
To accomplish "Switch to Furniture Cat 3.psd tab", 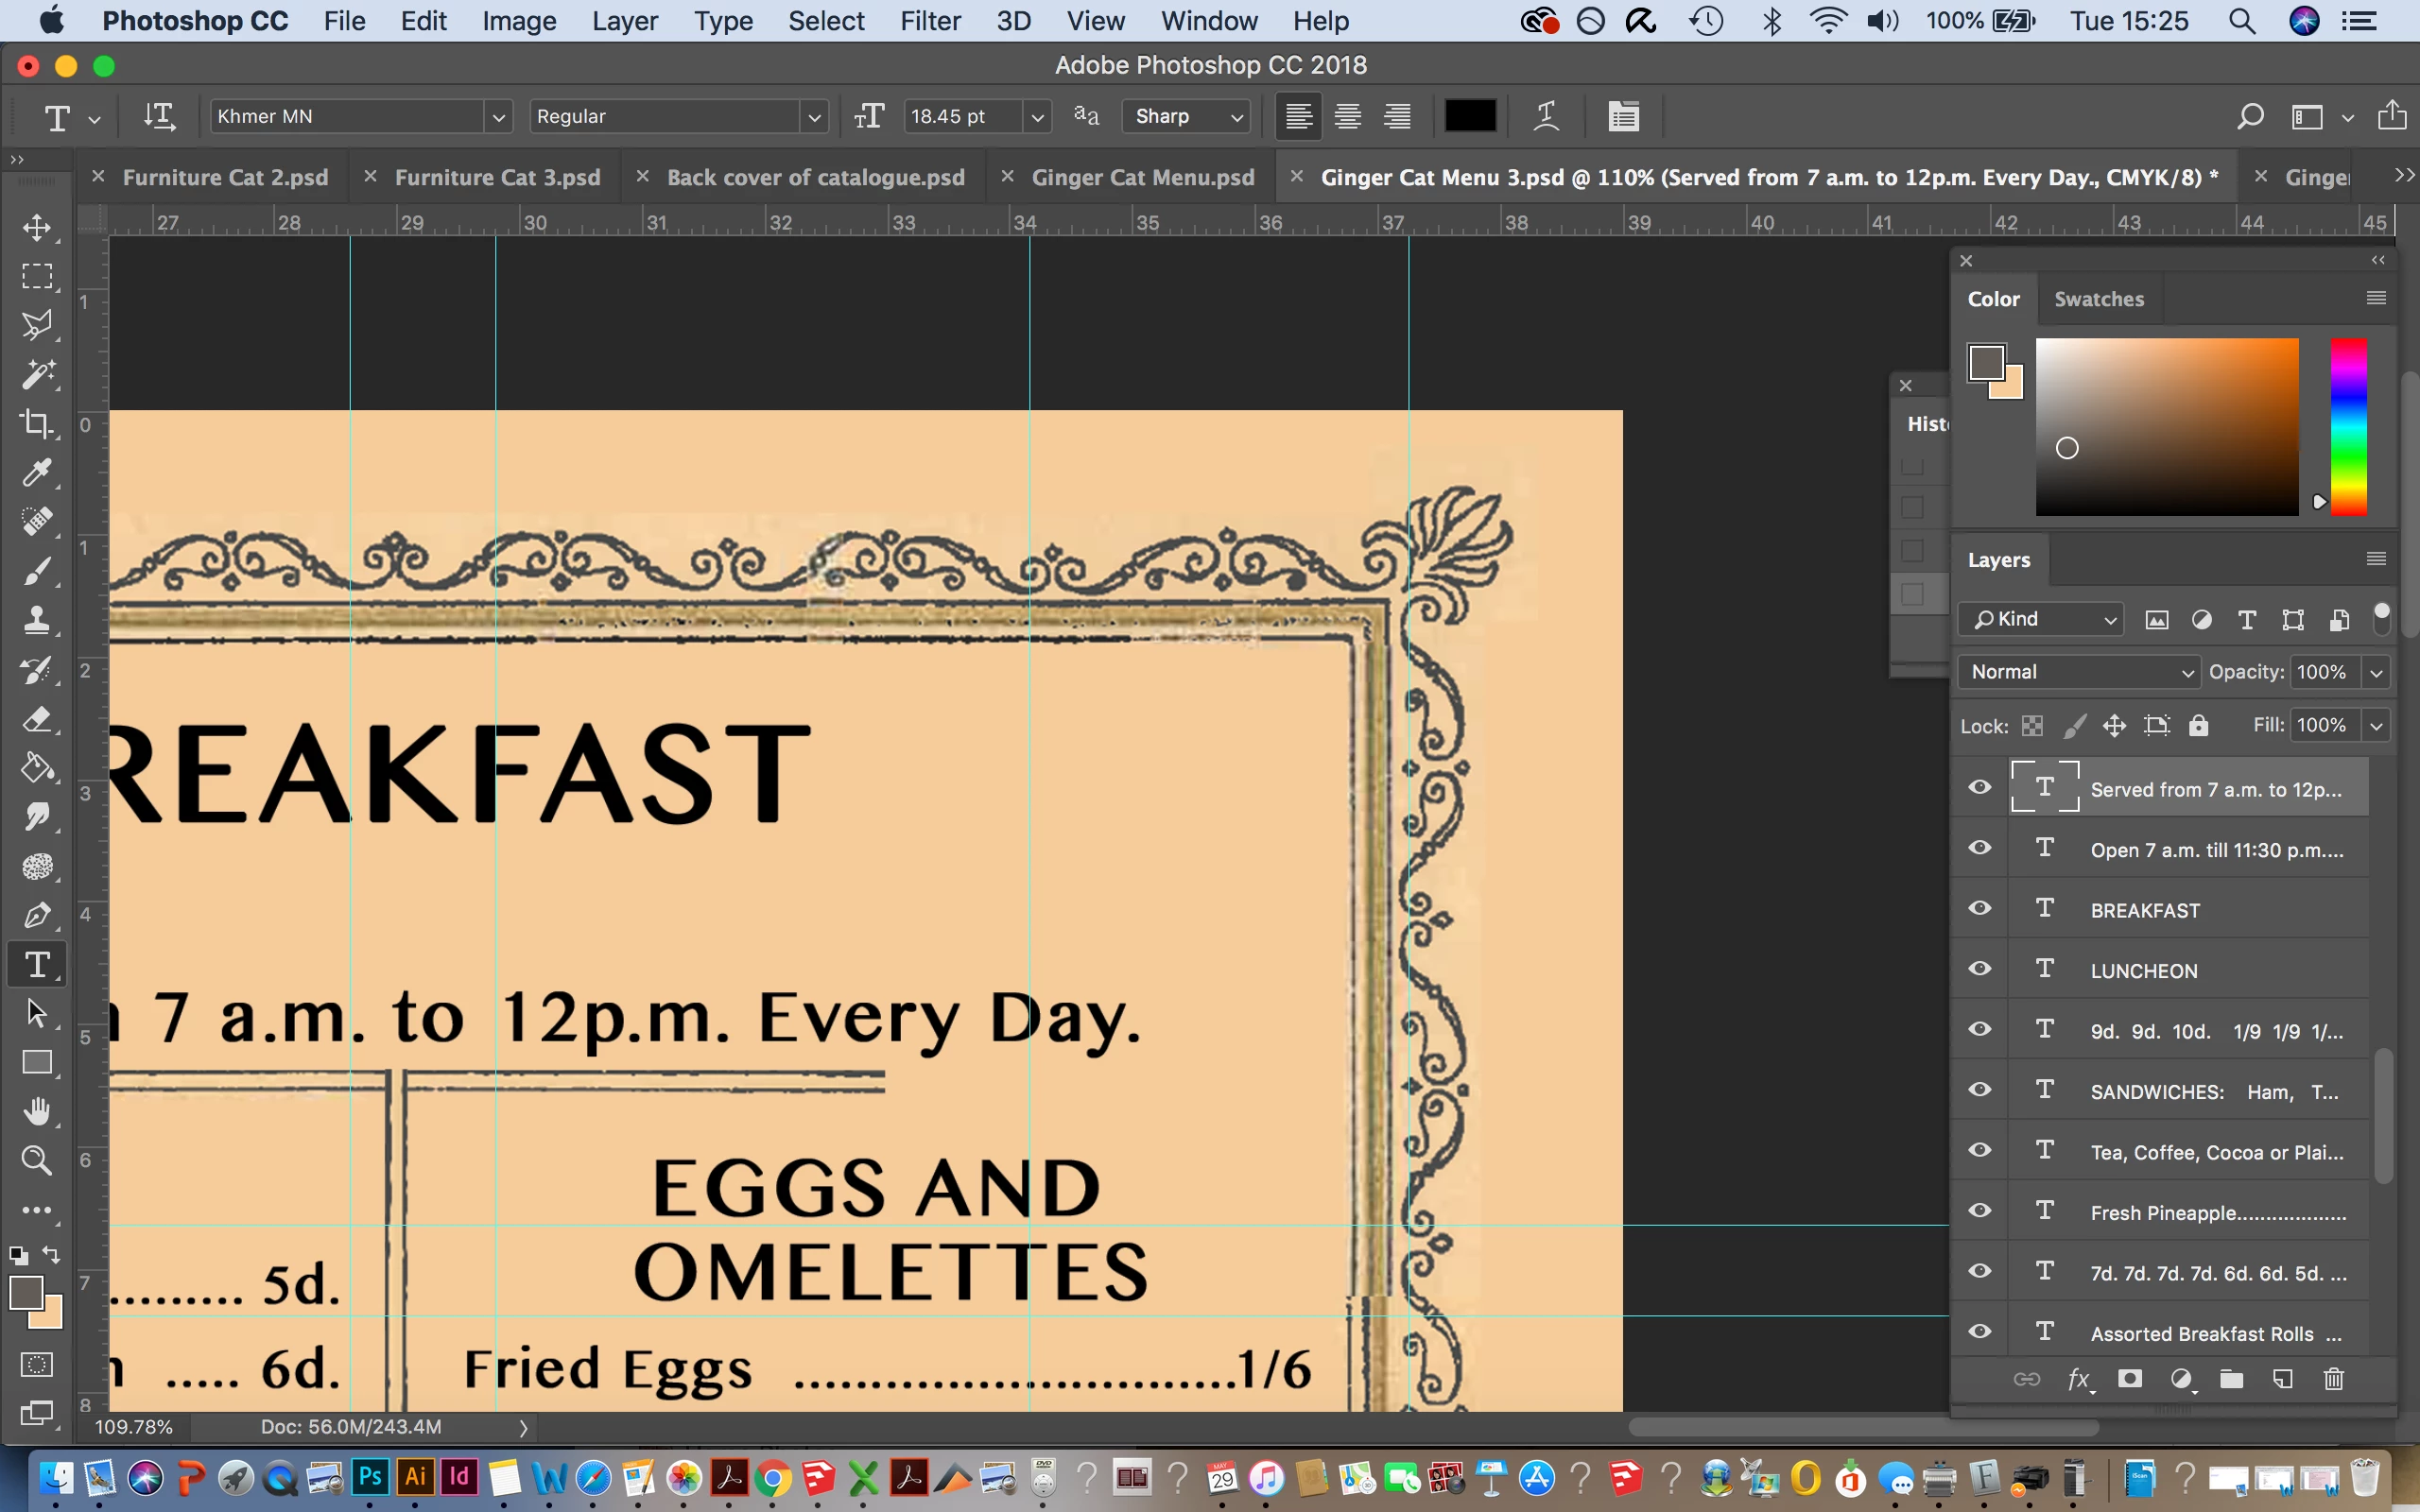I will coord(497,177).
